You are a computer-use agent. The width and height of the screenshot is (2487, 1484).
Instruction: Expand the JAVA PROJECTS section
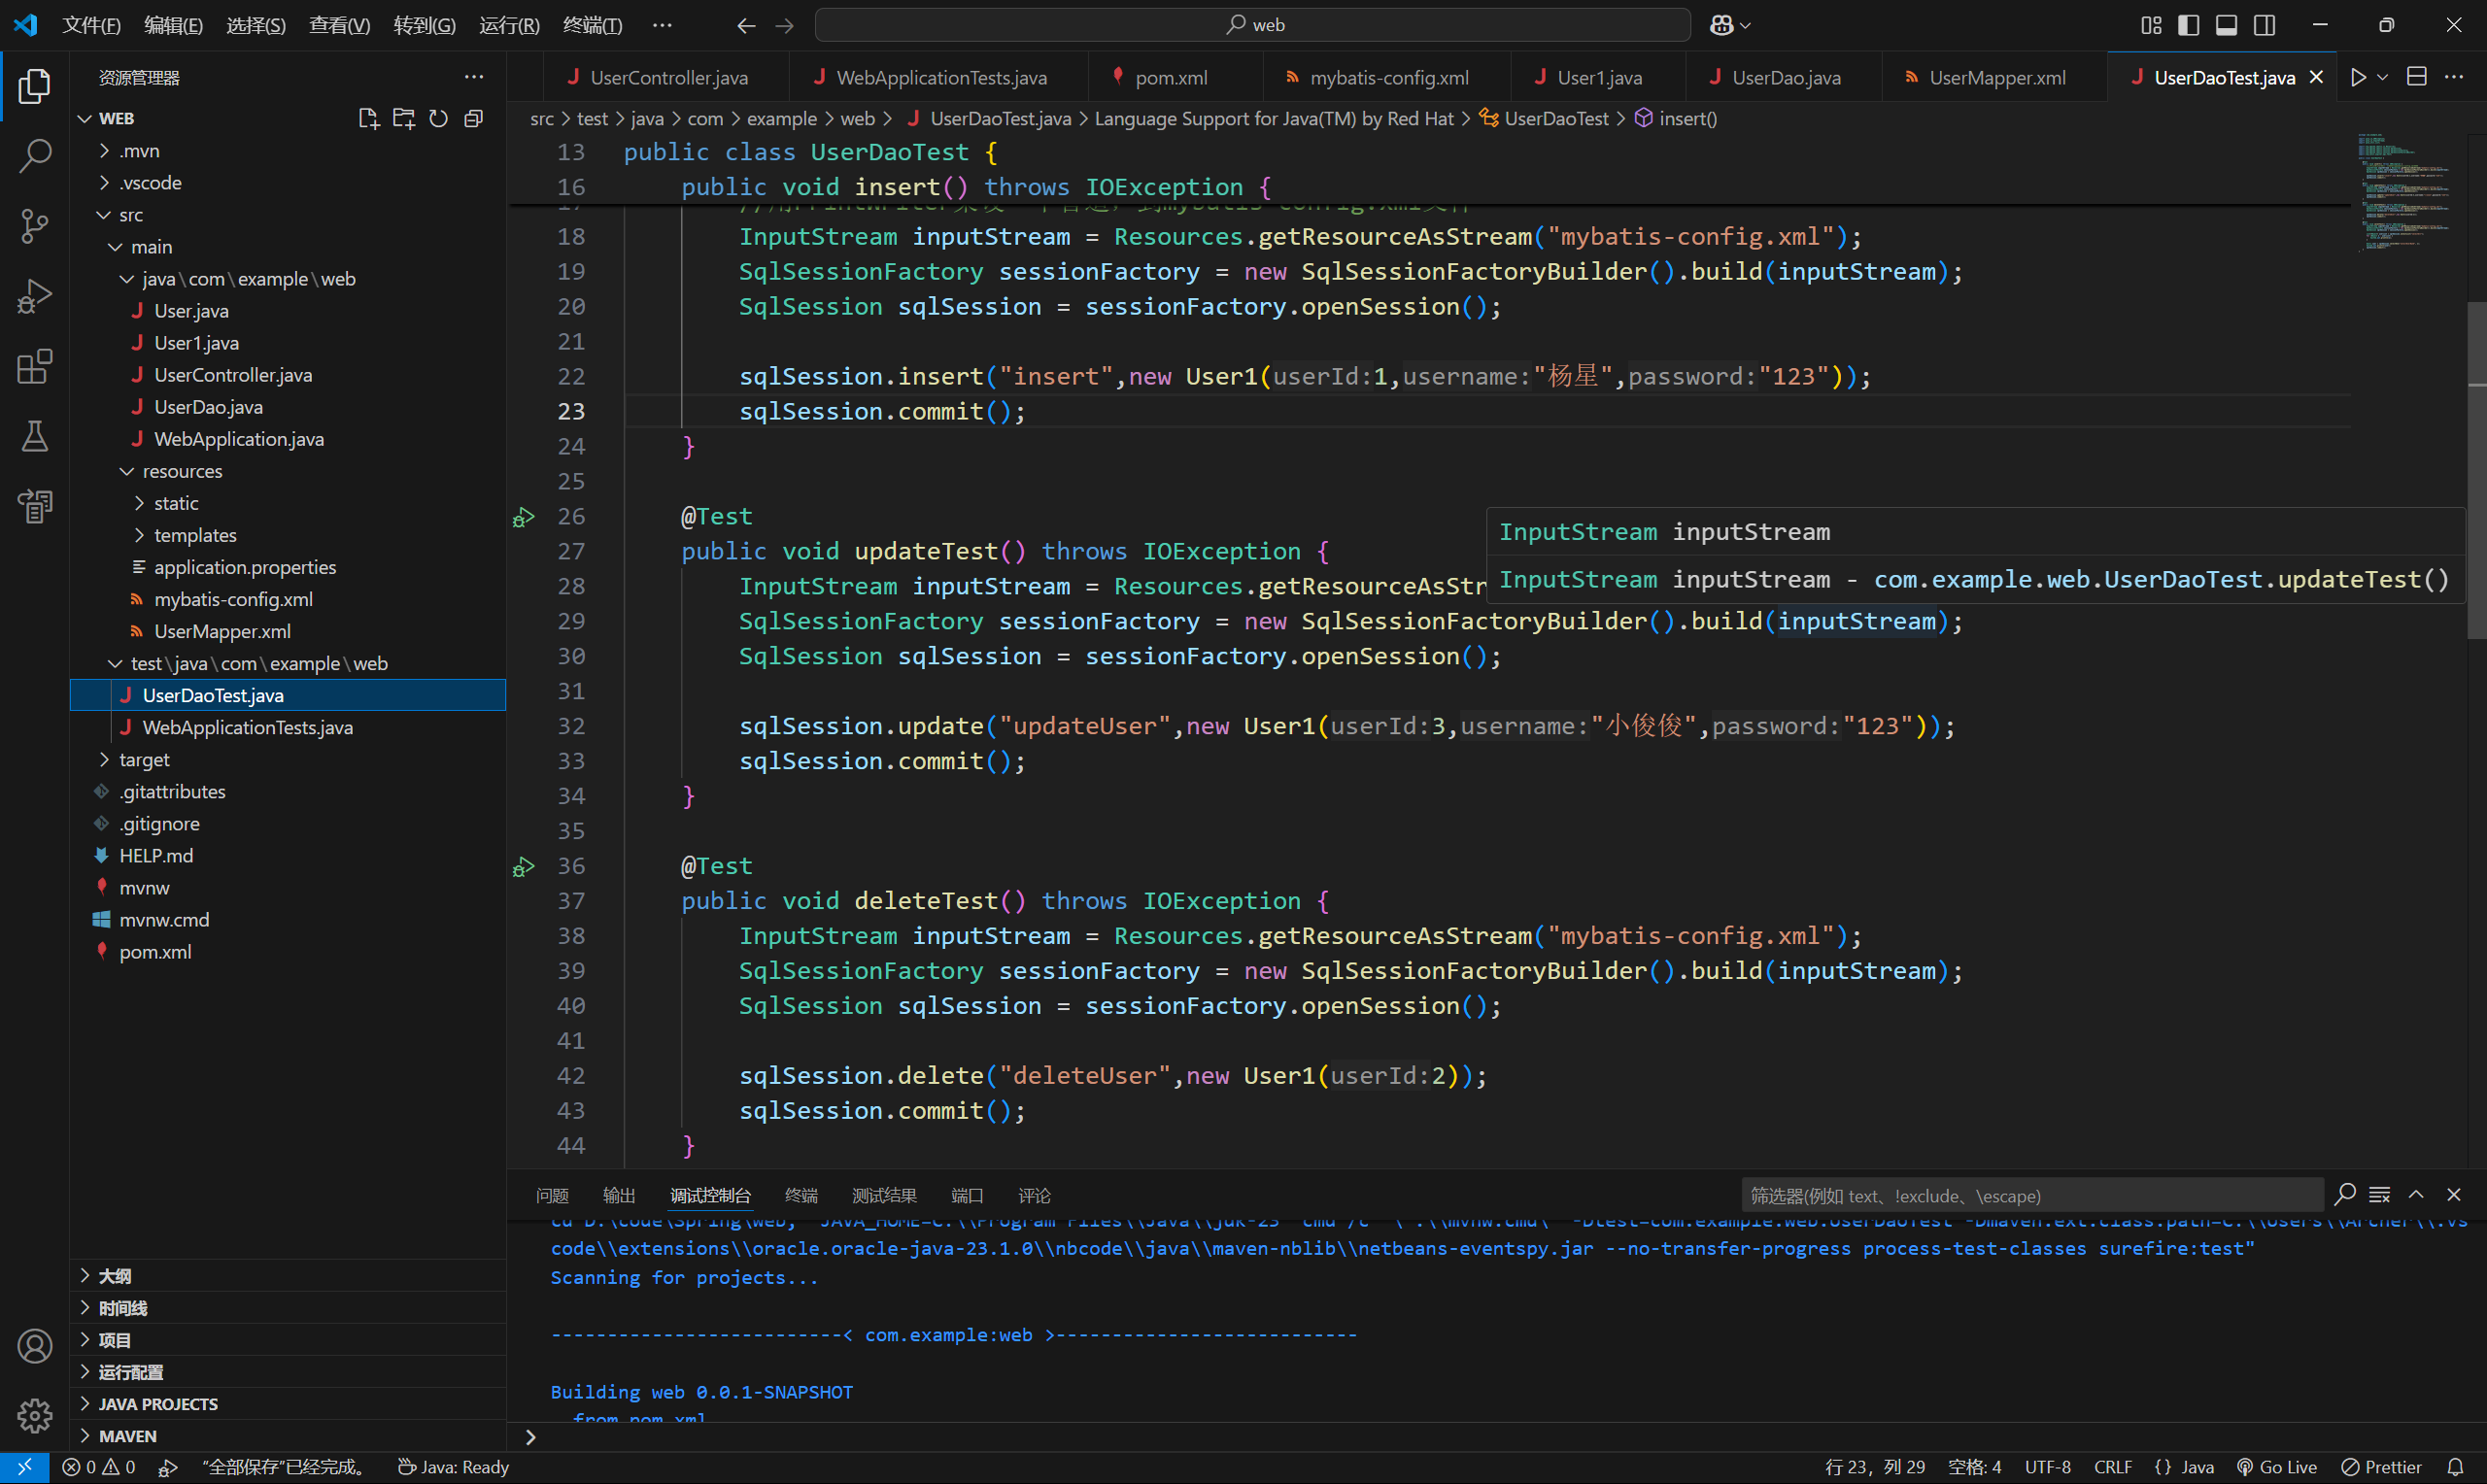pos(158,1404)
